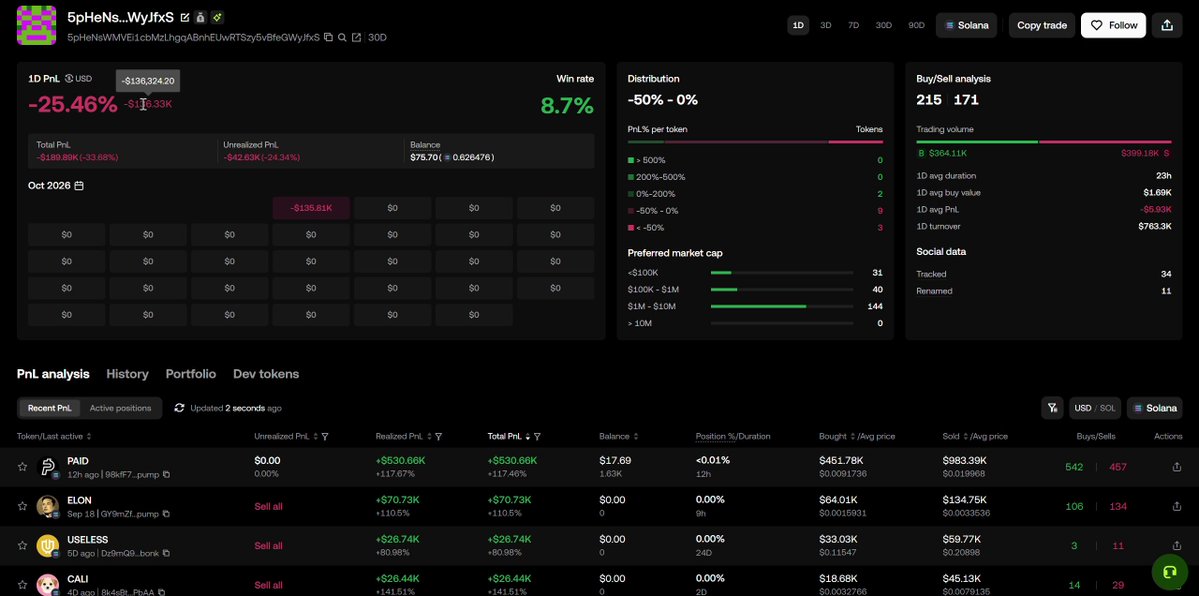Click the money bag badge icon
This screenshot has height=596, width=1199.
pos(200,17)
